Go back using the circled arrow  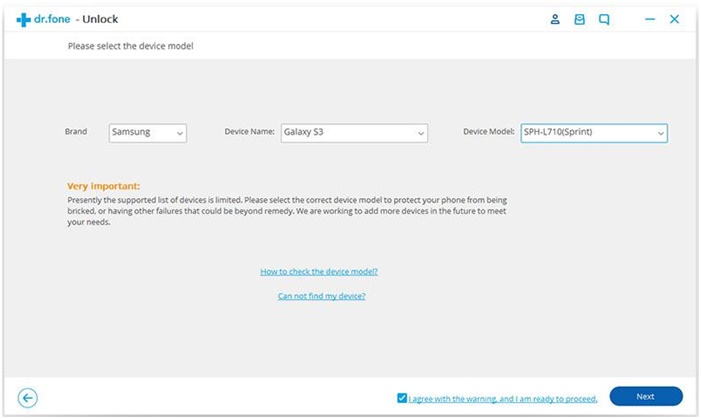[28, 398]
